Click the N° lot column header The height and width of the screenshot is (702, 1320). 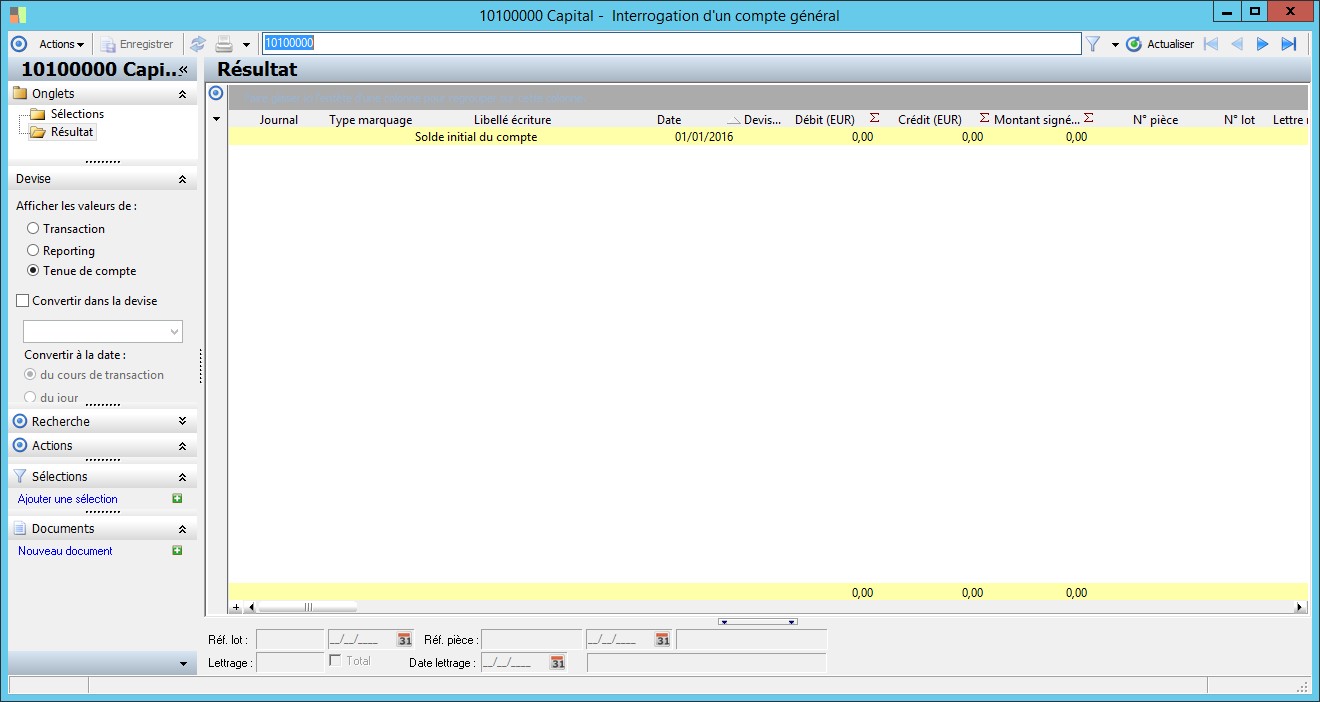pos(1239,120)
